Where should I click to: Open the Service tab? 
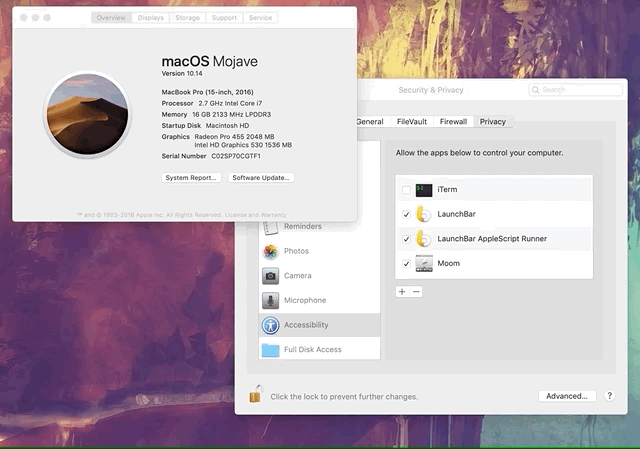[260, 18]
